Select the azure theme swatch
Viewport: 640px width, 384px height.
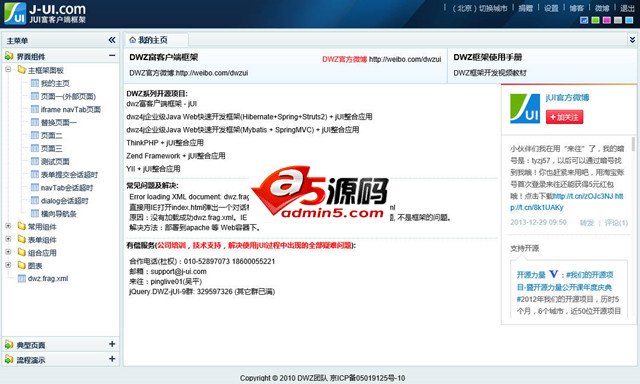tap(629, 20)
